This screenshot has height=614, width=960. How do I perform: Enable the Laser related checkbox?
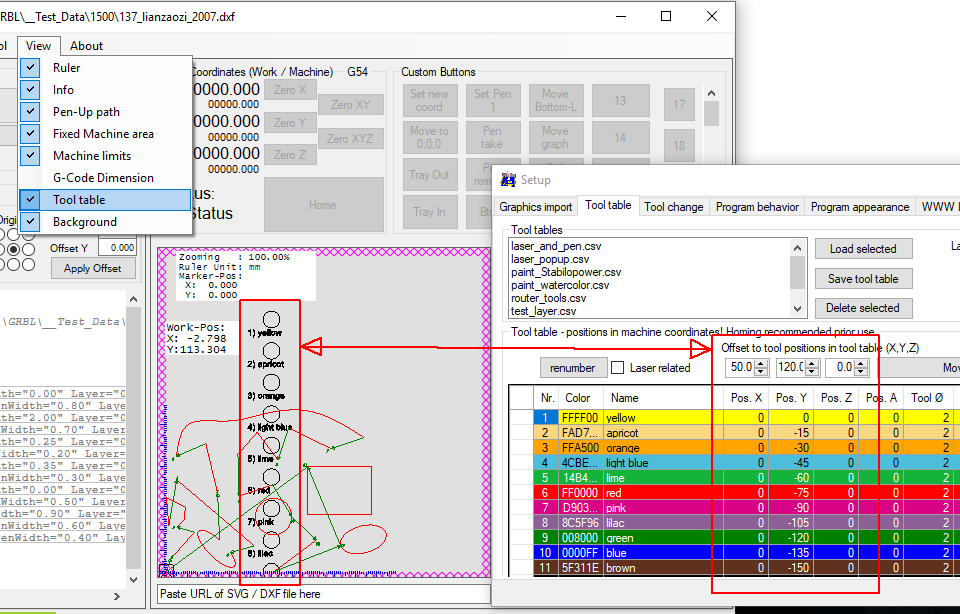(618, 368)
